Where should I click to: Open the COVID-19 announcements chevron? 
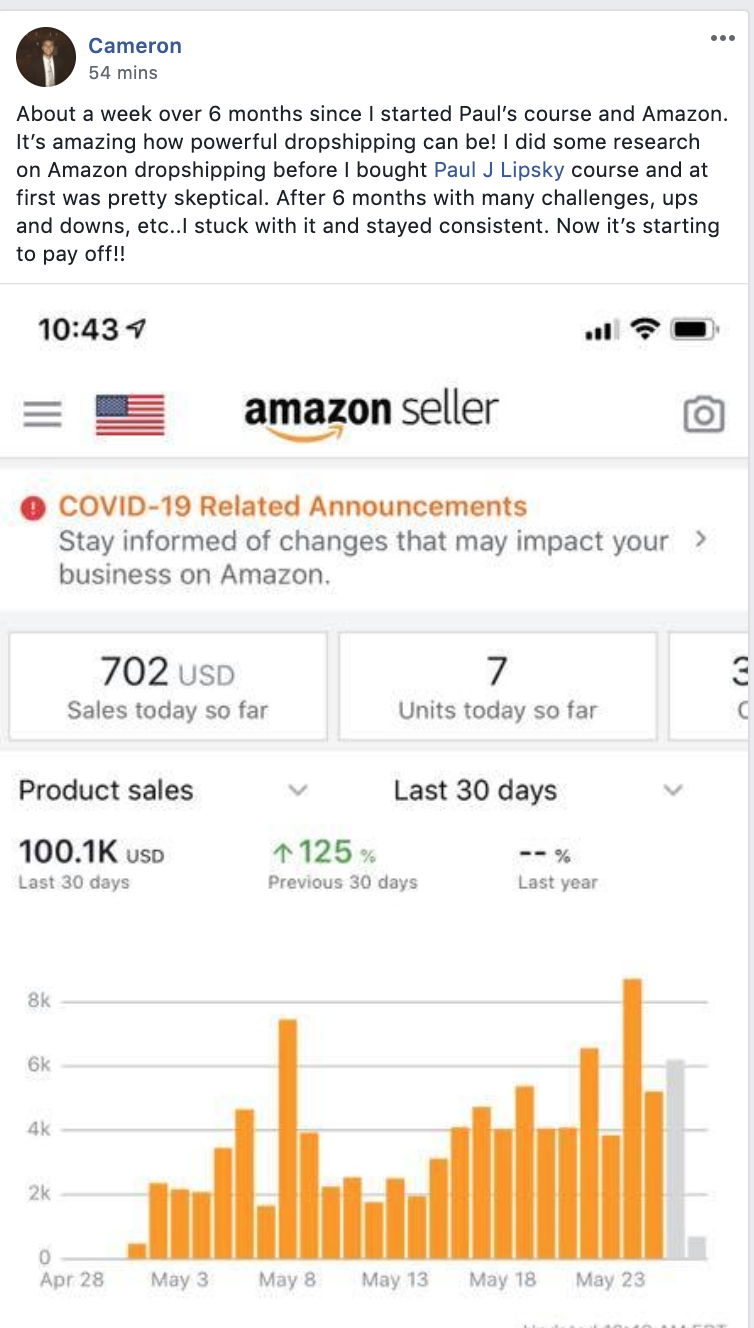pos(700,540)
